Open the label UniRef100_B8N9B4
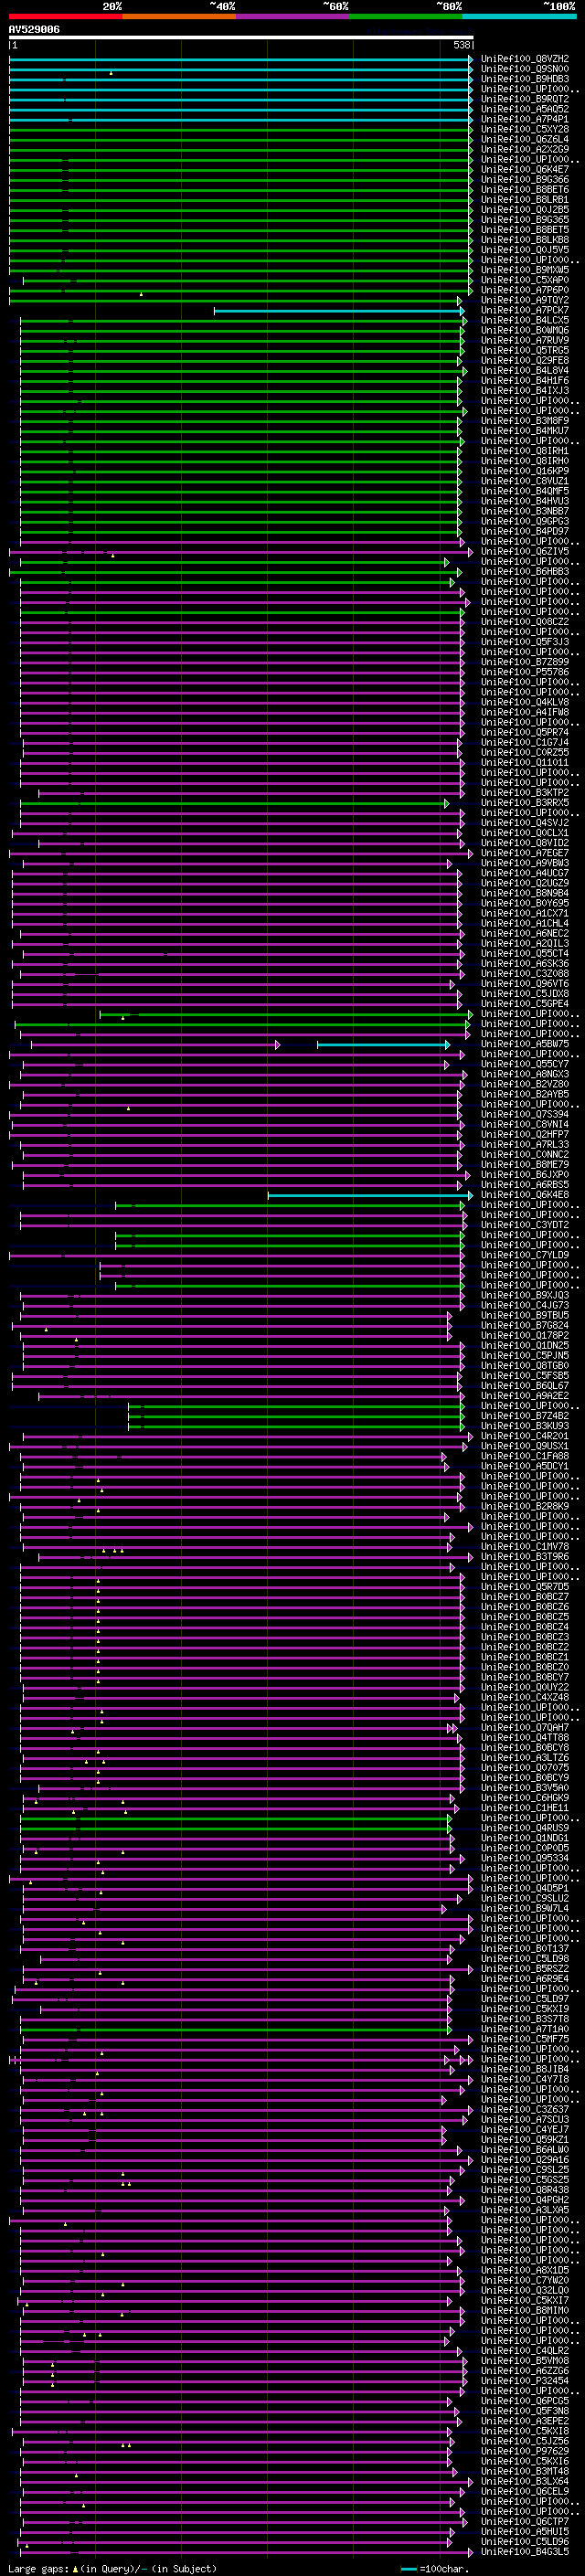This screenshot has height=2576, width=585. pyautogui.click(x=525, y=893)
